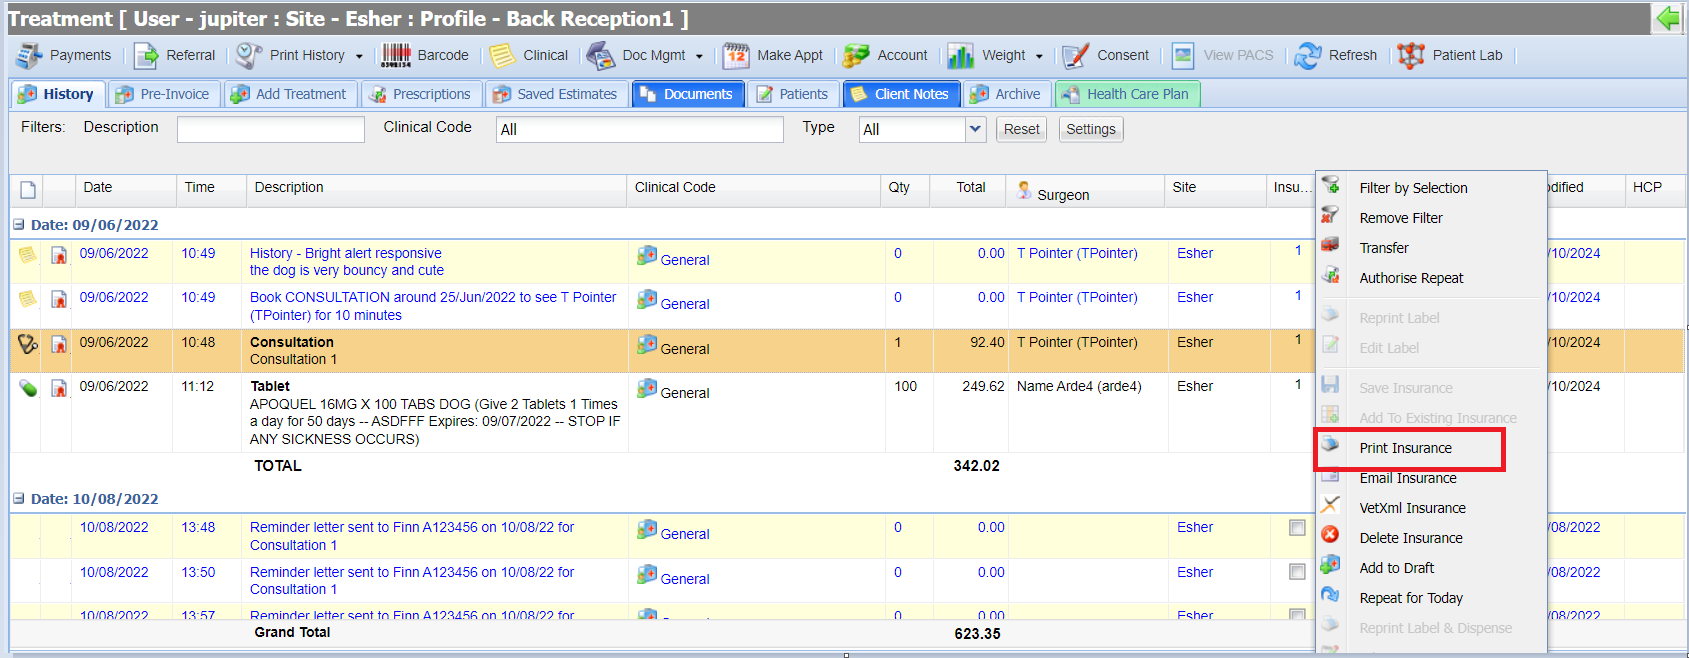The width and height of the screenshot is (1689, 658).
Task: Switch to the Prescriptions tab
Action: [x=421, y=94]
